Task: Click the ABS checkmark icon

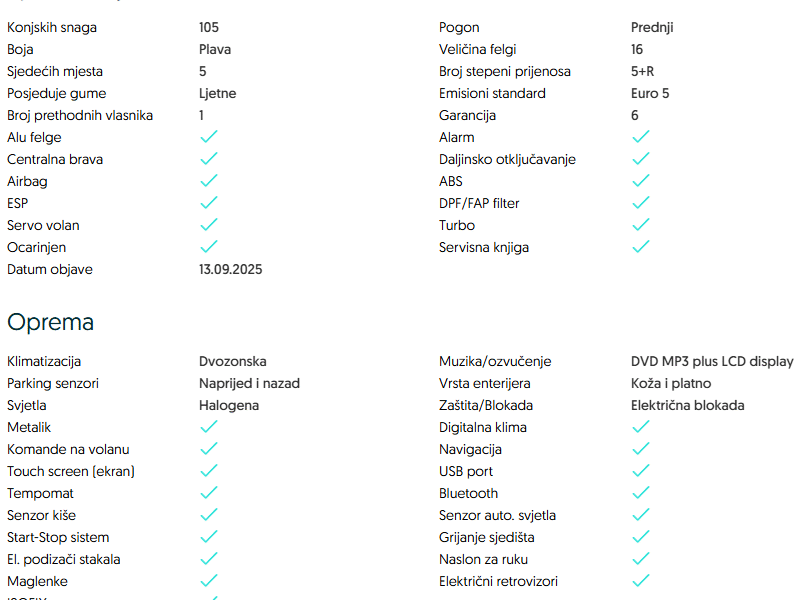Action: point(641,181)
